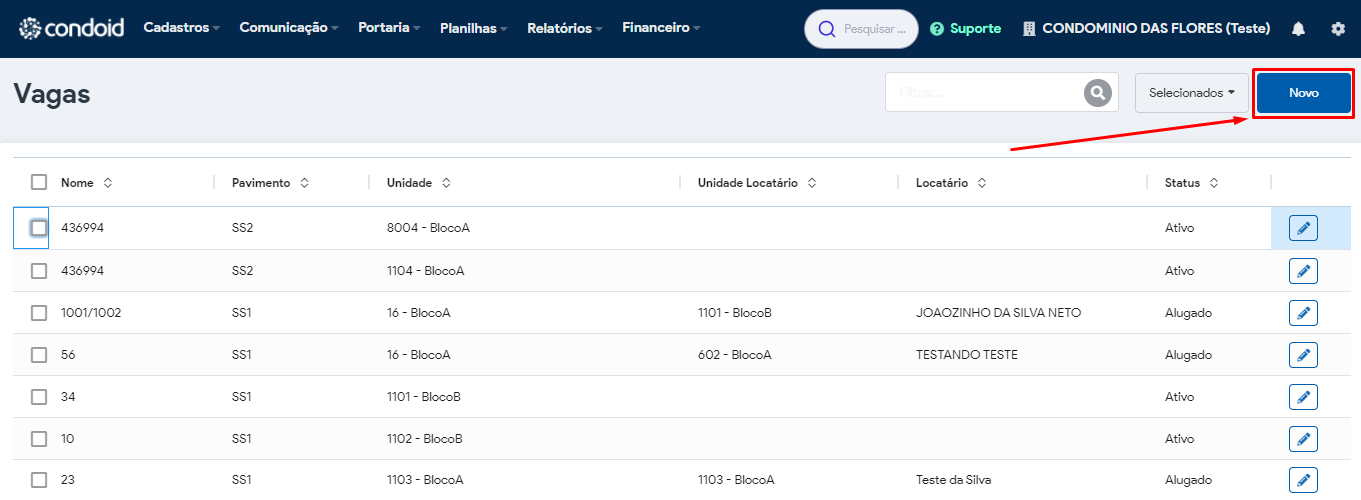Open the Portaria menu
Screen dimensions: 1361x500
[389, 28]
